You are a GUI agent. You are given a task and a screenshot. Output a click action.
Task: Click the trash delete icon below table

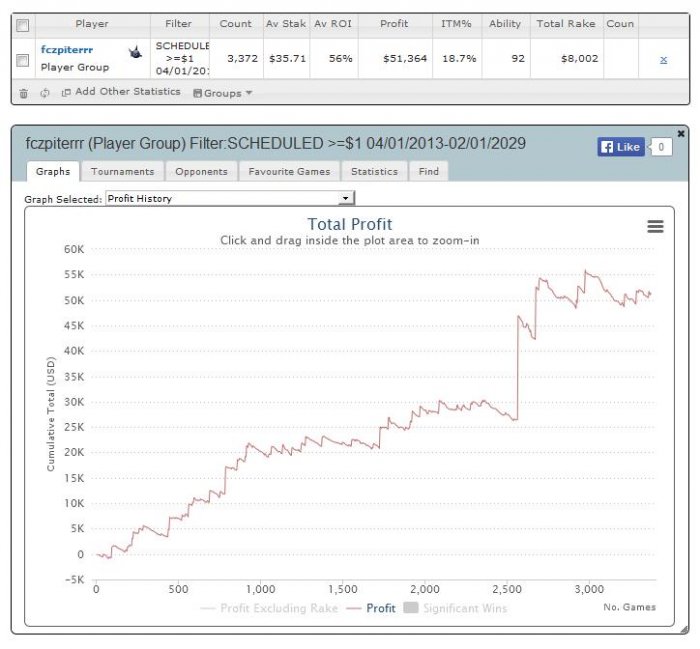24,93
